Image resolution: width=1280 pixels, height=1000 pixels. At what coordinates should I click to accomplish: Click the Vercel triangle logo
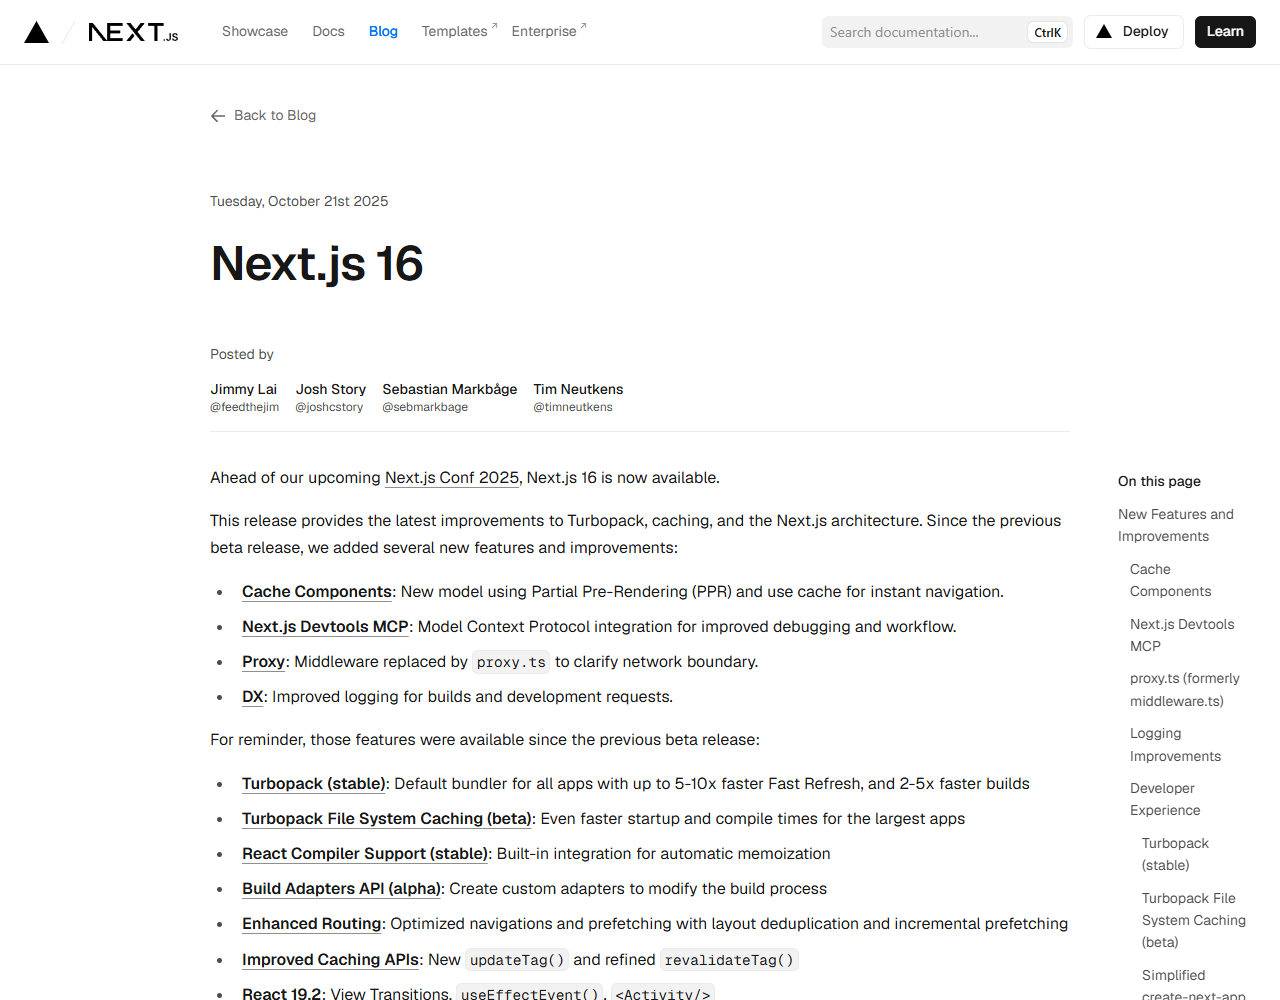[36, 32]
